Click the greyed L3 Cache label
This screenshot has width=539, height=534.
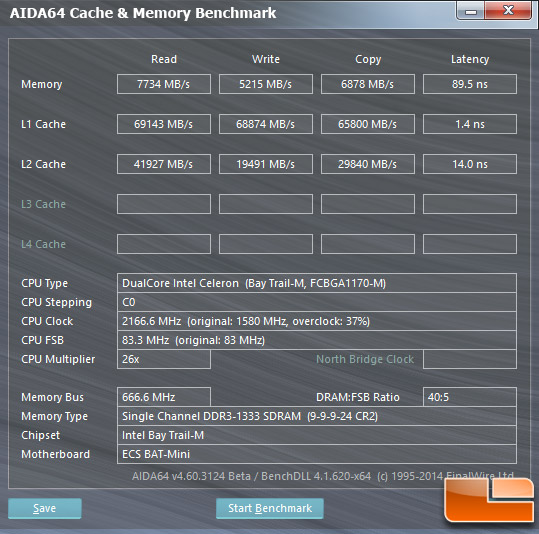(x=43, y=204)
